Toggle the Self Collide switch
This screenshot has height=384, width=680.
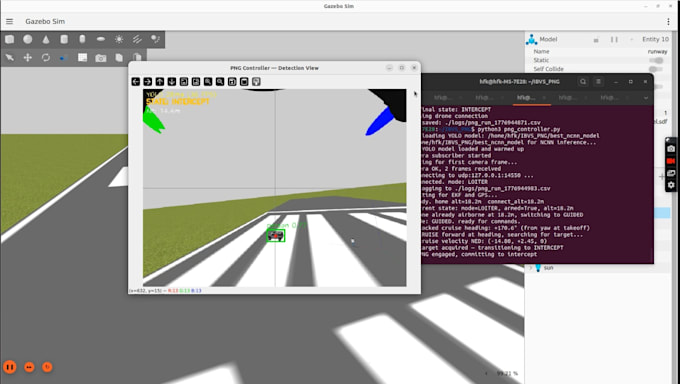pyautogui.click(x=657, y=69)
